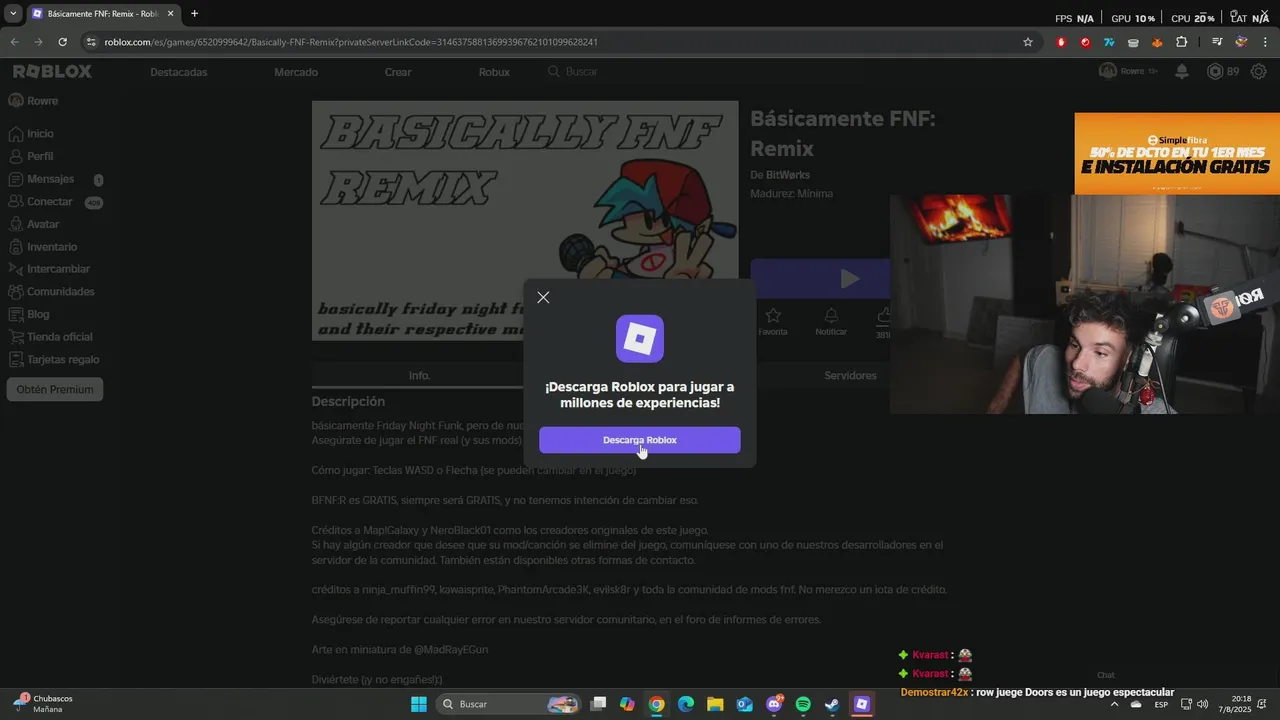The width and height of the screenshot is (1280, 720).
Task: Open the browser extensions puzzle icon
Action: [1181, 42]
